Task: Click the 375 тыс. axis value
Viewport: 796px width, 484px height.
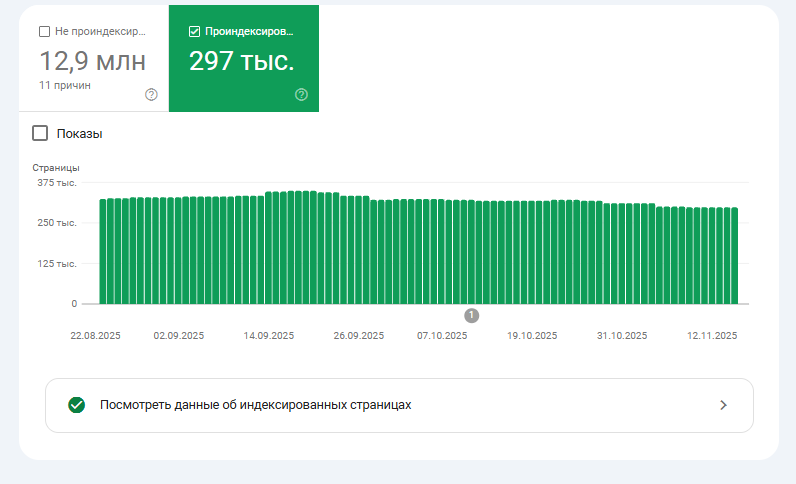Action: (x=57, y=183)
